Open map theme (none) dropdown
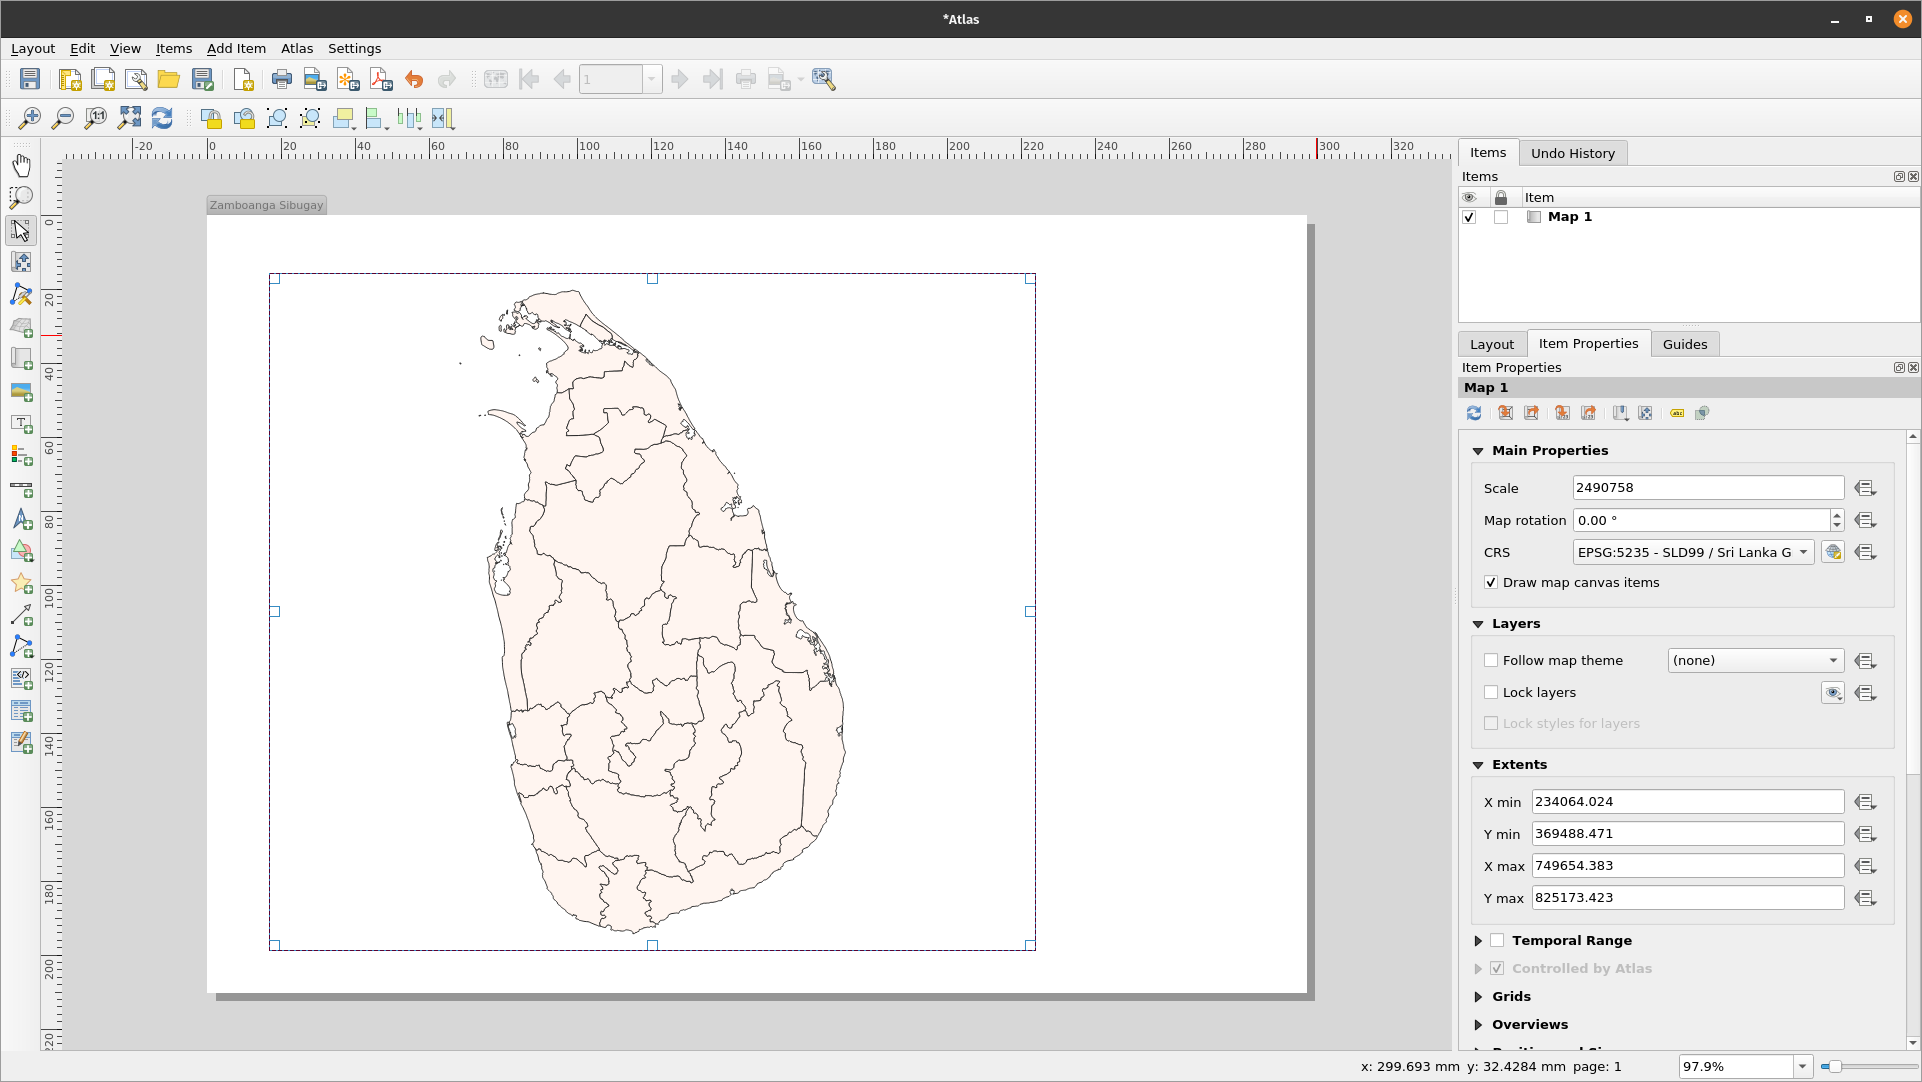This screenshot has width=1922, height=1082. (x=1755, y=660)
